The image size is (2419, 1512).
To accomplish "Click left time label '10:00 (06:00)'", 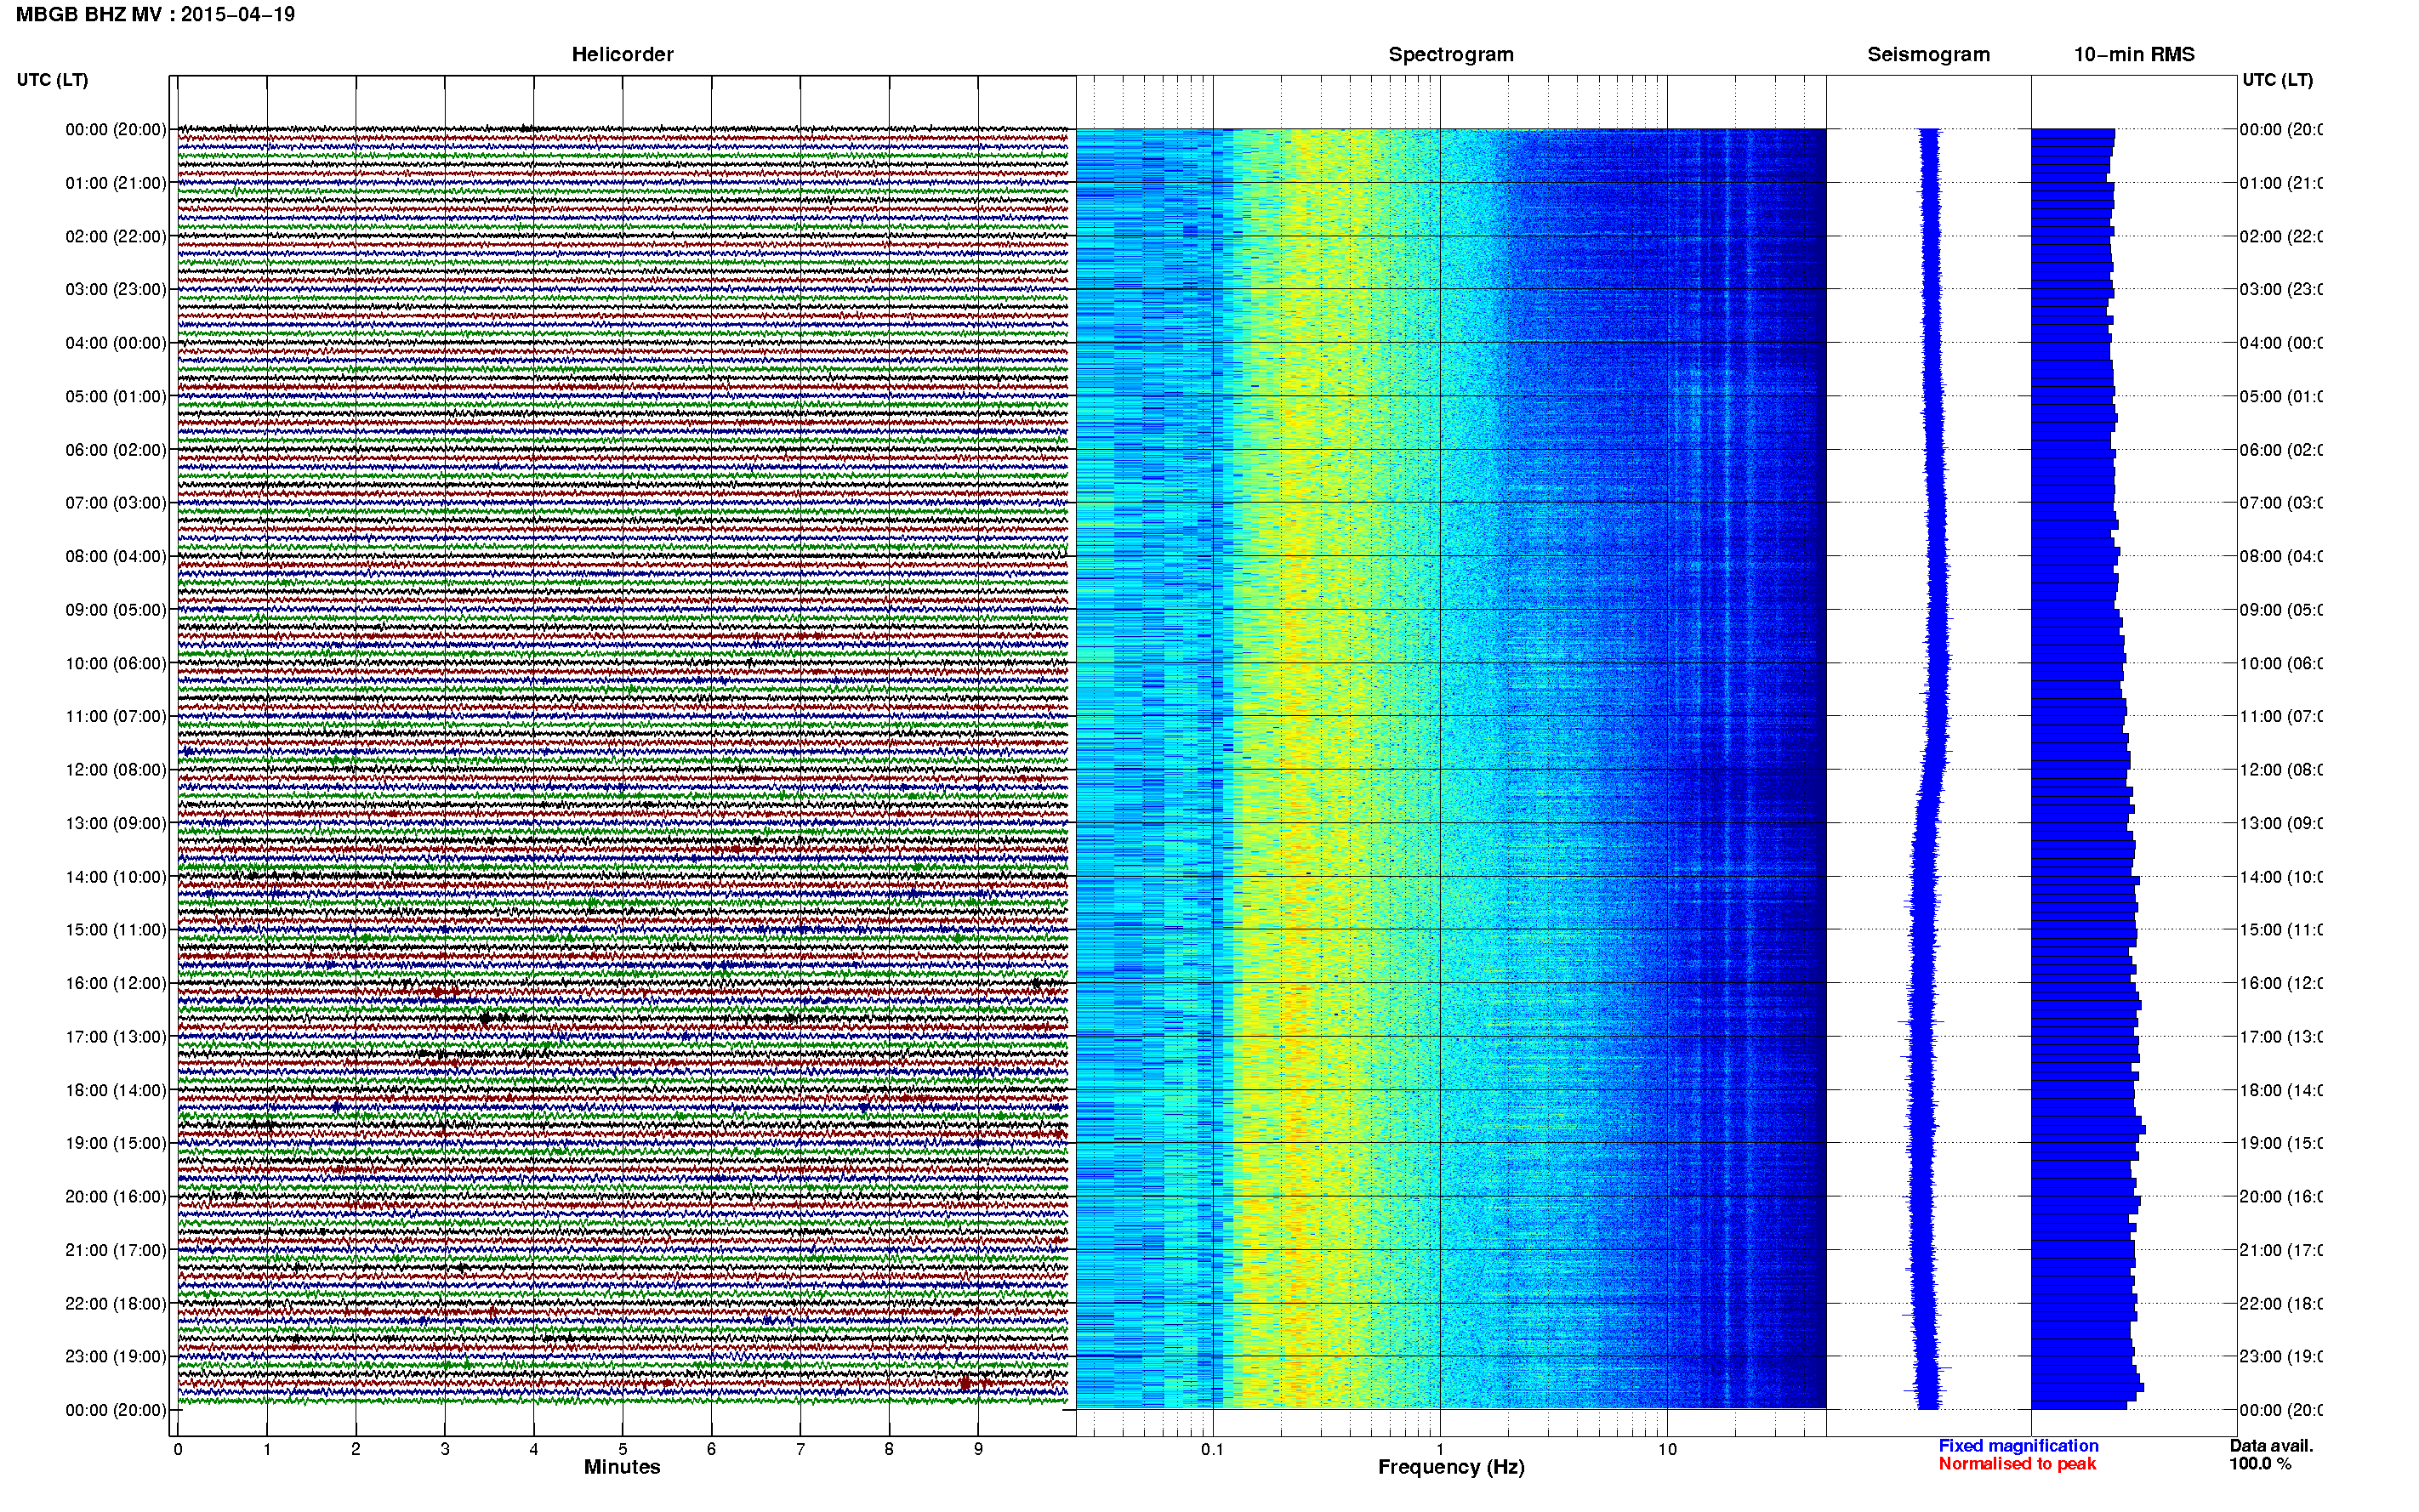I will click(x=116, y=663).
